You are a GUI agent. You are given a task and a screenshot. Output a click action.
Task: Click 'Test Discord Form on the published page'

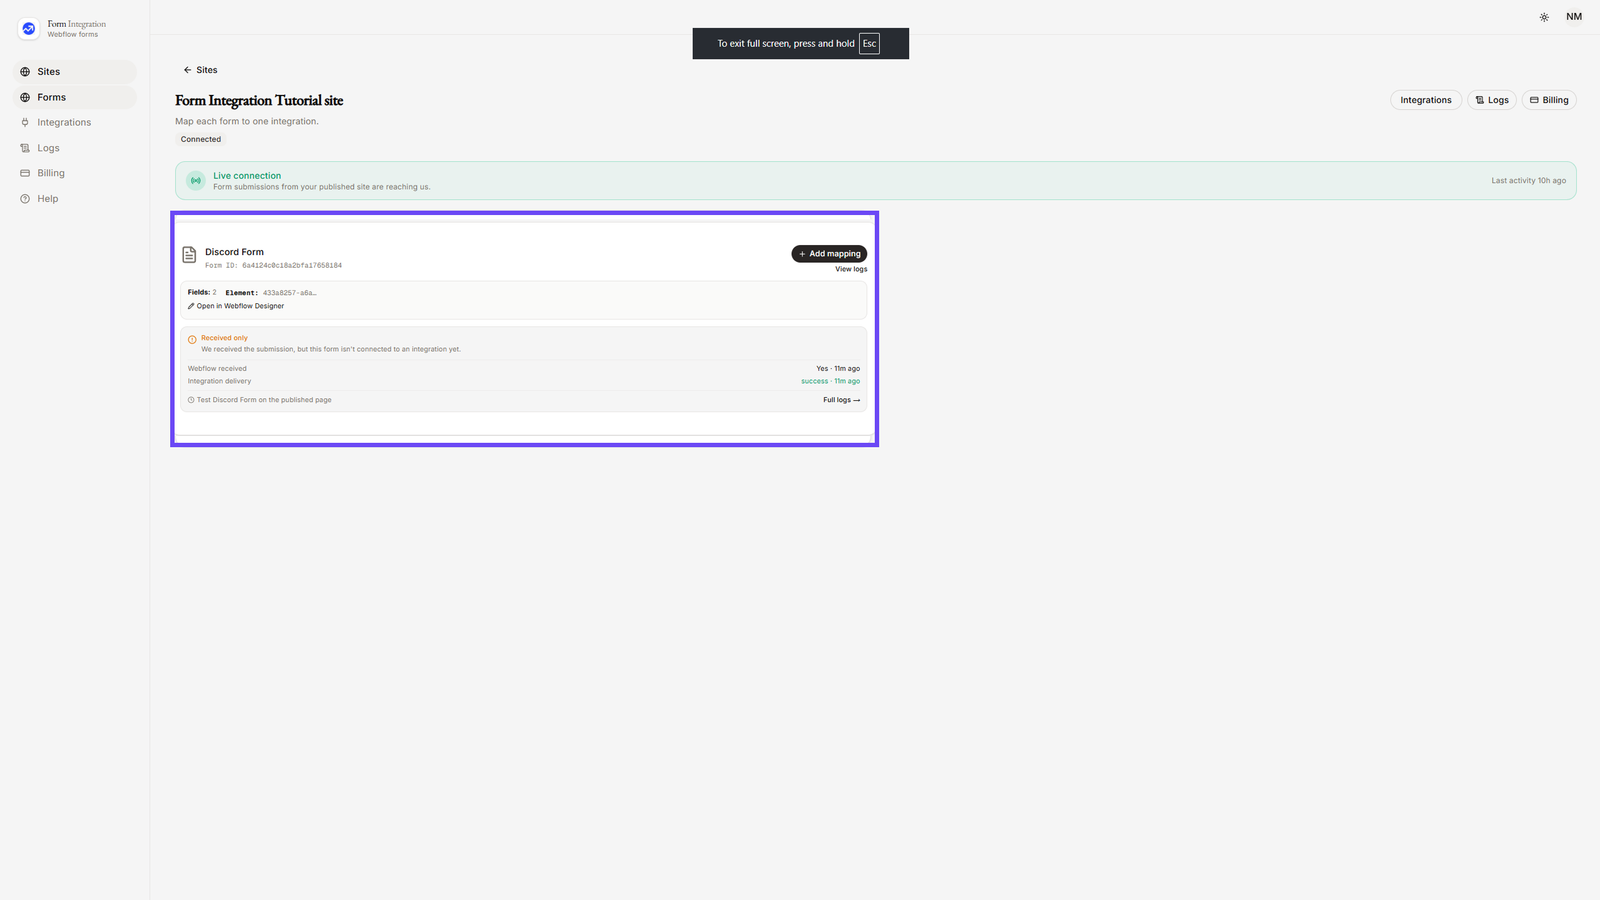click(264, 400)
